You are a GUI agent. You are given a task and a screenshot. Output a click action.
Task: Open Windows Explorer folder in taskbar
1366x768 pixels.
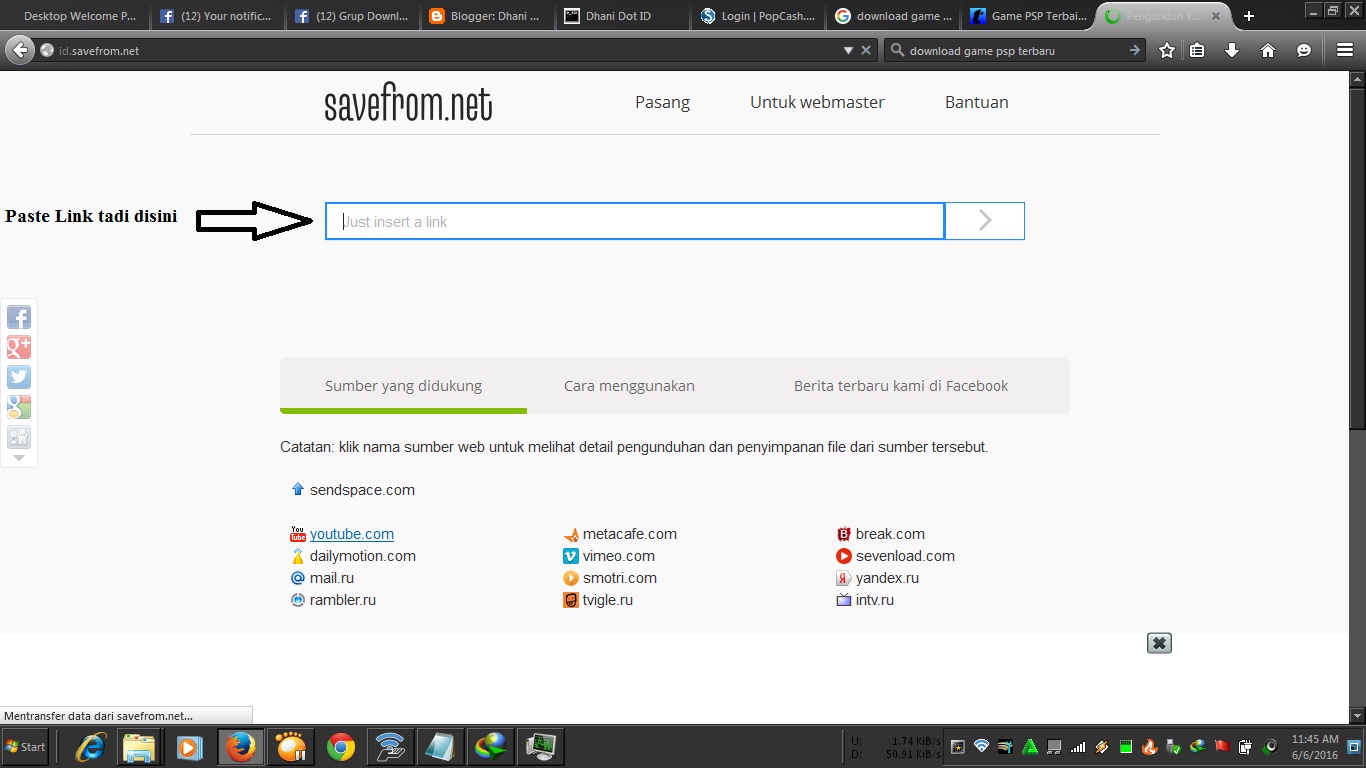(x=140, y=747)
